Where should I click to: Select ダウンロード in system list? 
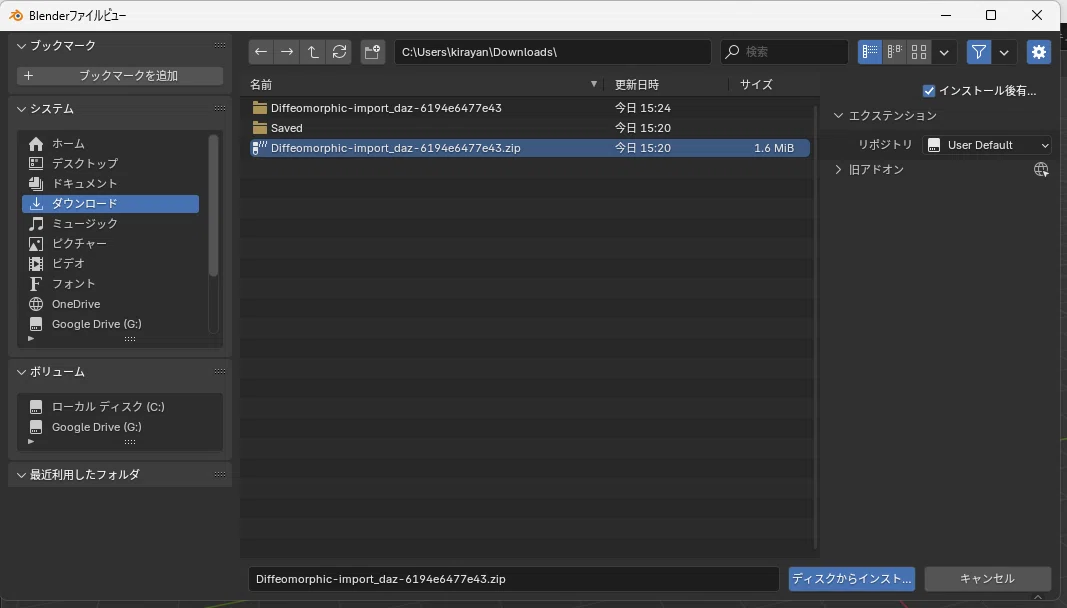[x=110, y=204]
